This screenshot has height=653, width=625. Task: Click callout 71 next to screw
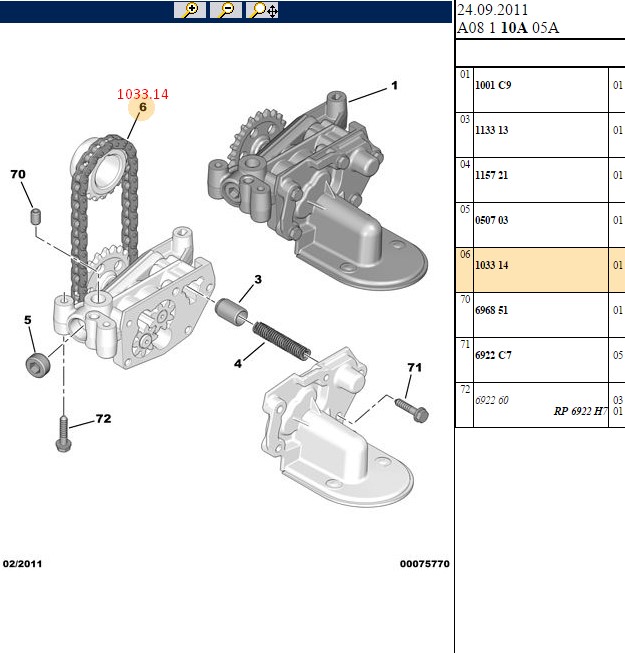[414, 367]
